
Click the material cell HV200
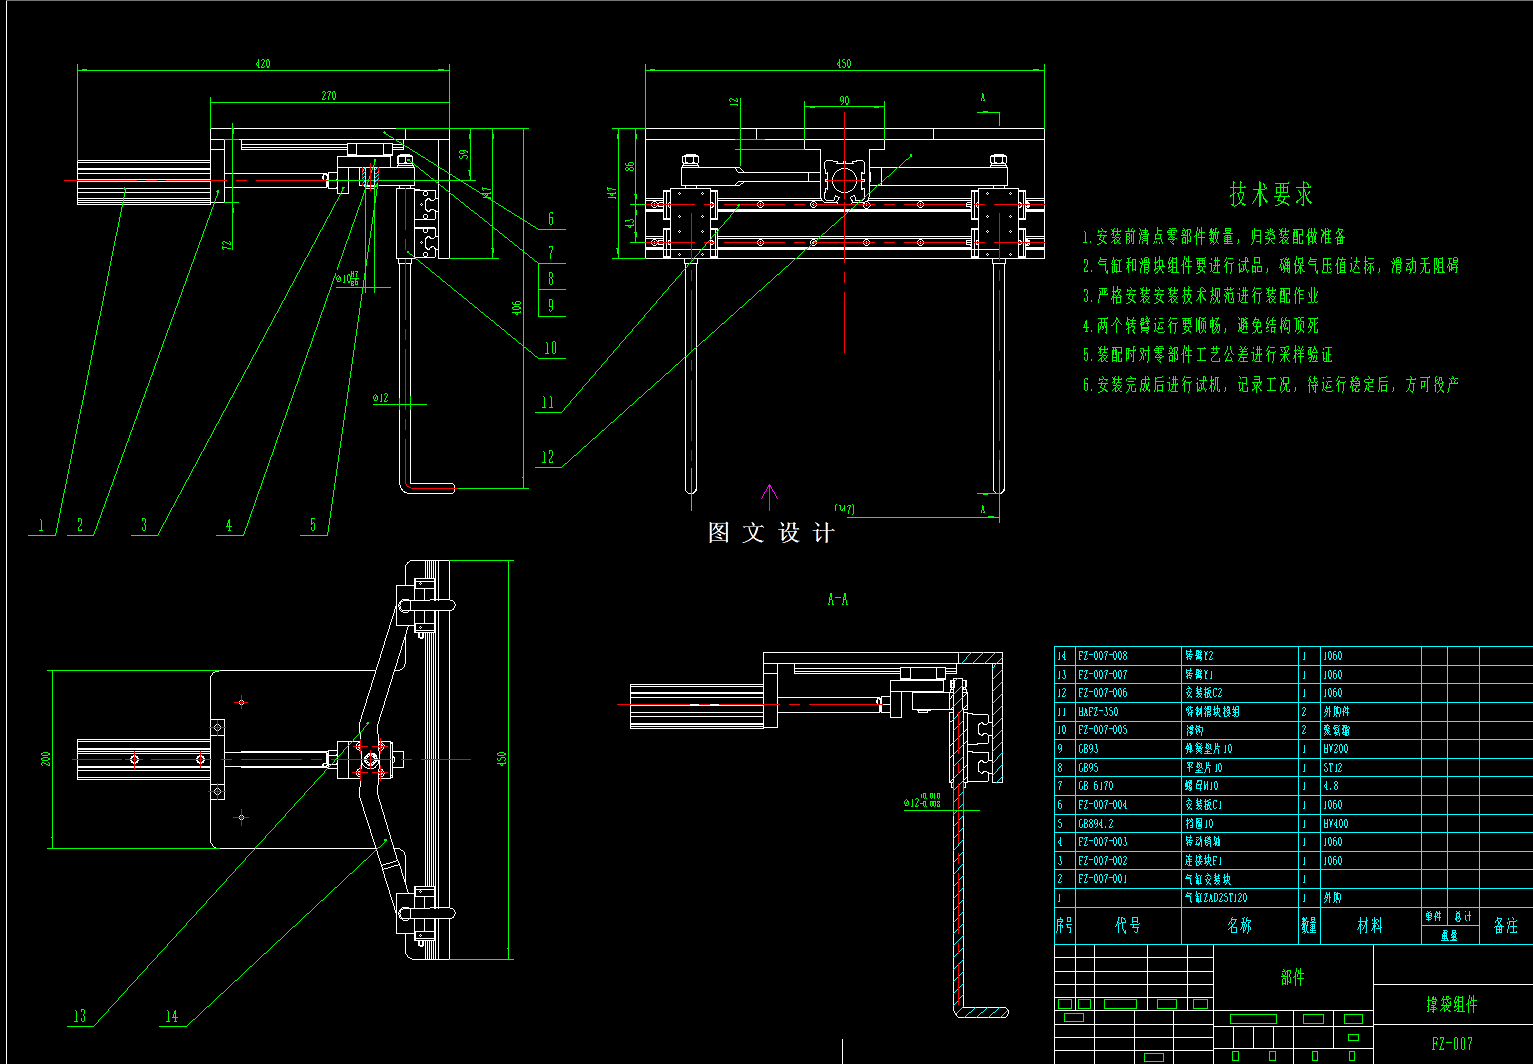pyautogui.click(x=1335, y=749)
